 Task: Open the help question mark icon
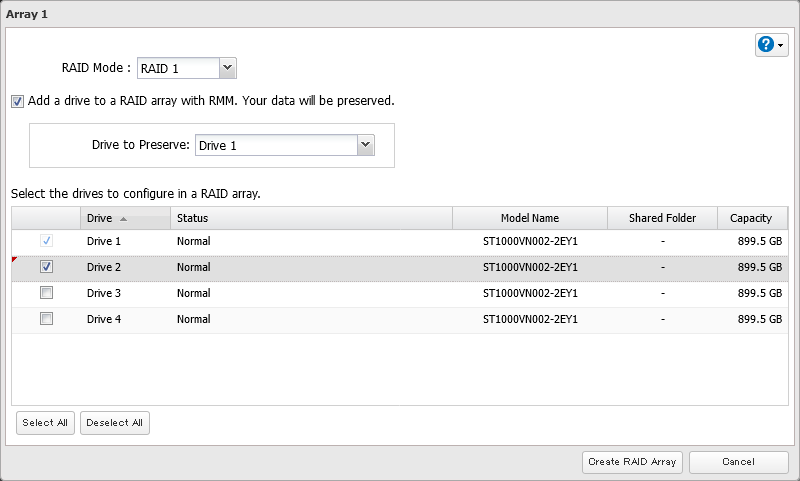pyautogui.click(x=766, y=45)
